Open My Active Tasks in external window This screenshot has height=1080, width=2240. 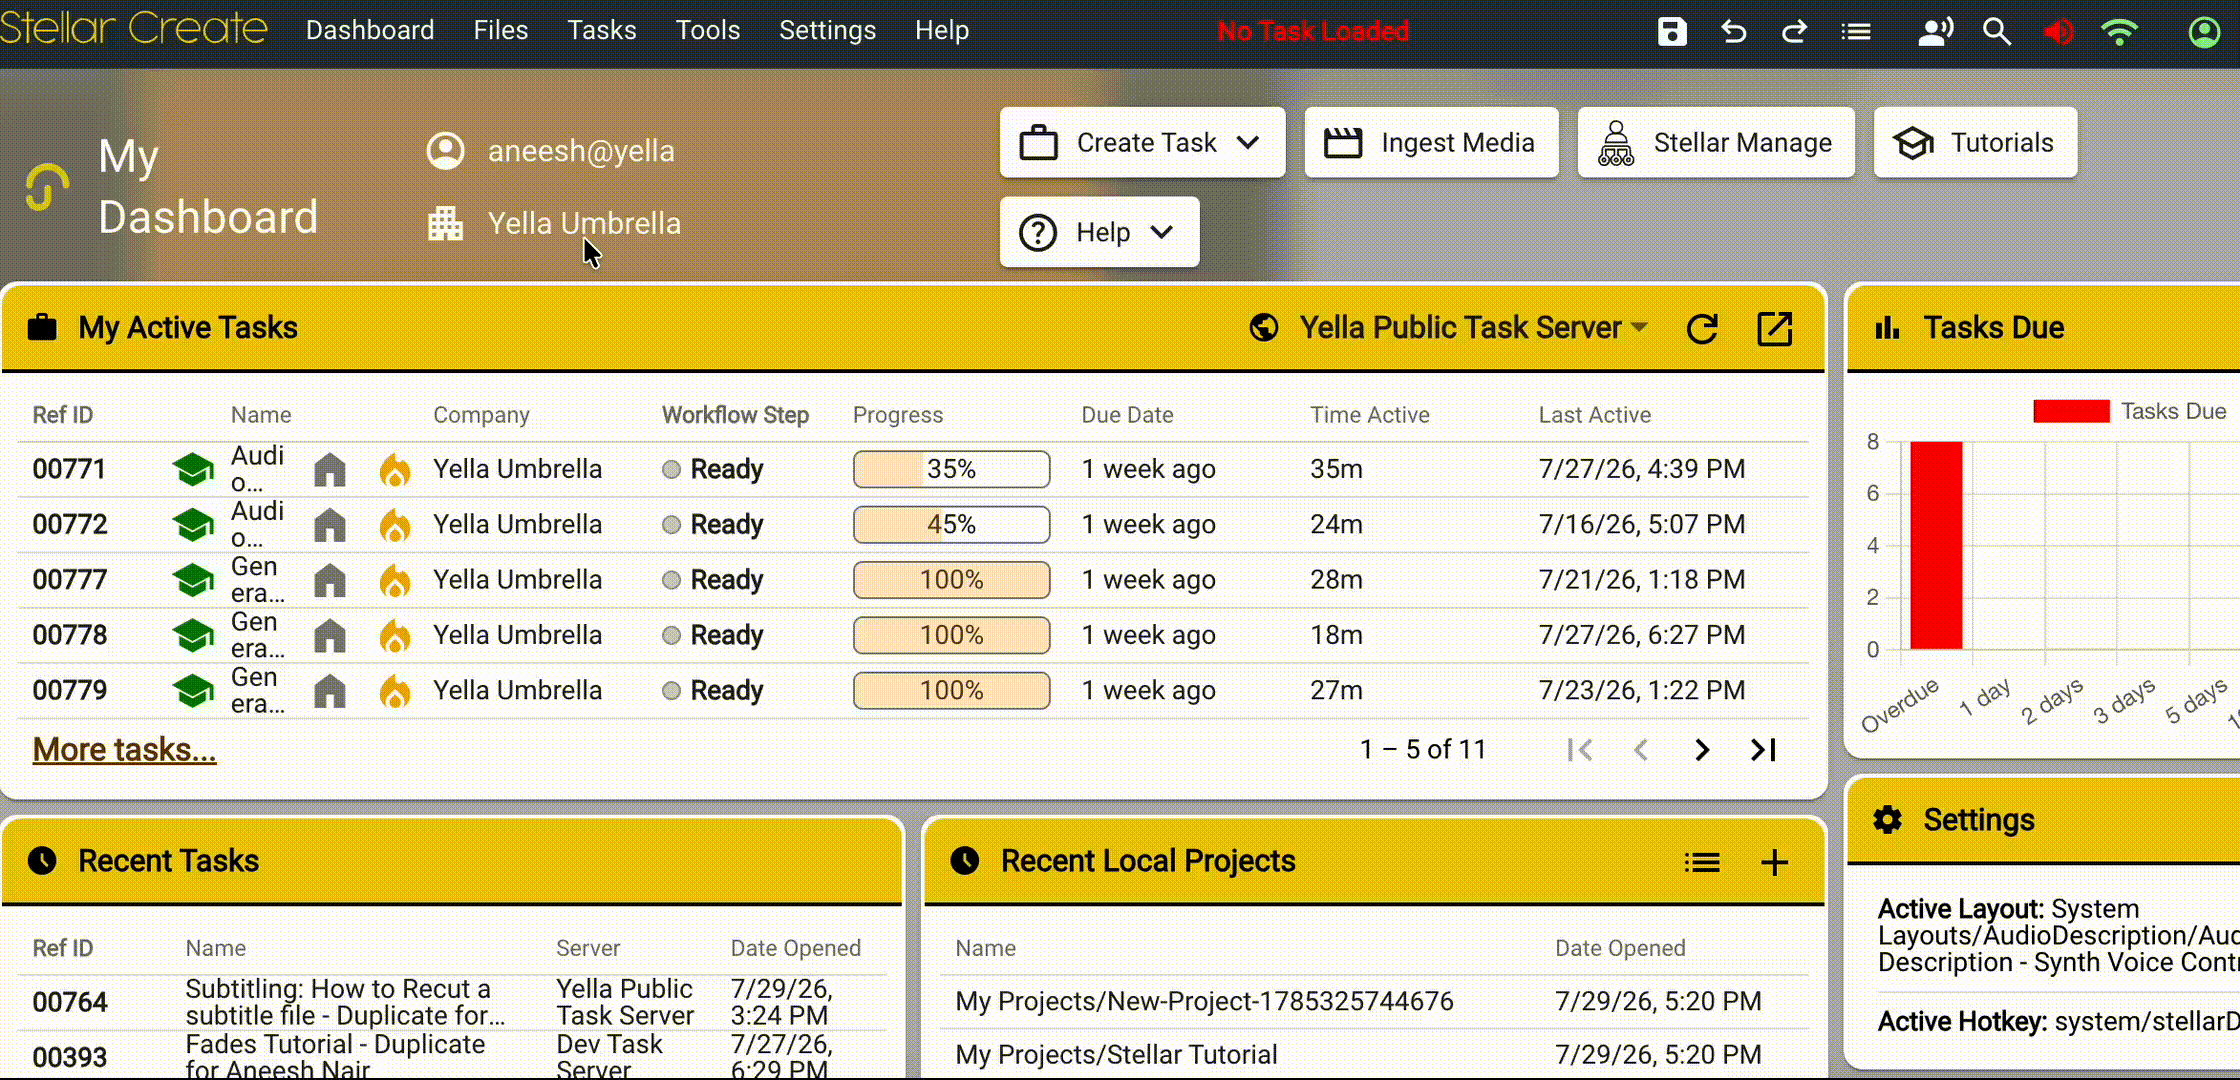click(1774, 328)
